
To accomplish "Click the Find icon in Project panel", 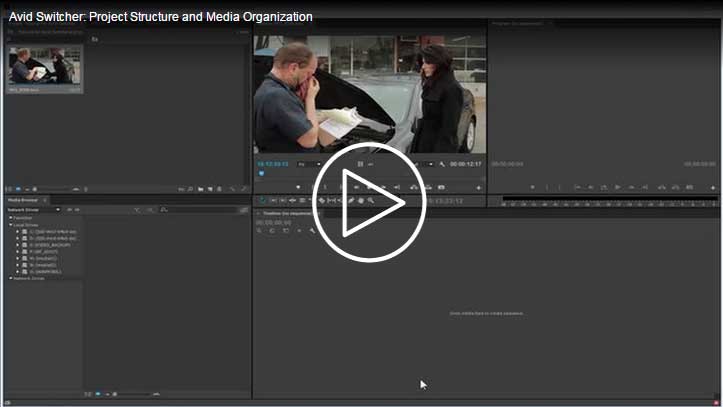I will [x=190, y=189].
